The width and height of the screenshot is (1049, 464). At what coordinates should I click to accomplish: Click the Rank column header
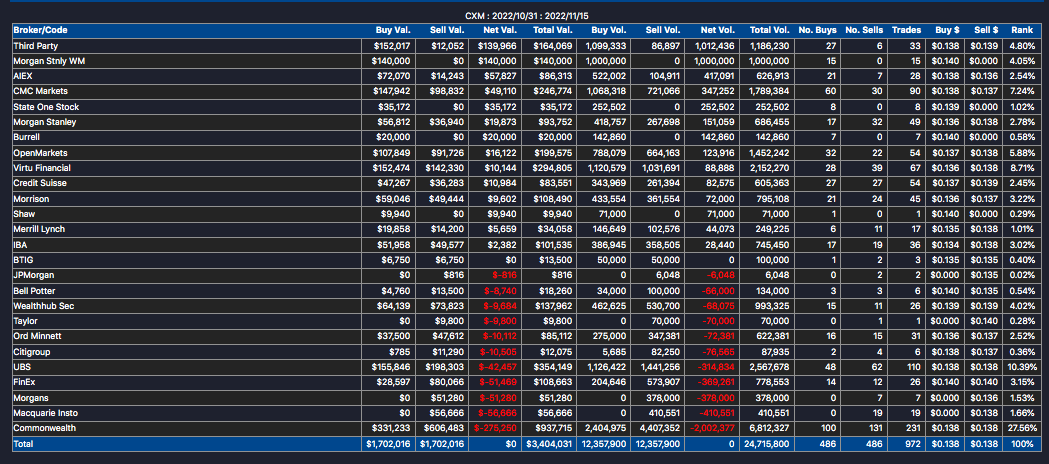coord(1022,30)
